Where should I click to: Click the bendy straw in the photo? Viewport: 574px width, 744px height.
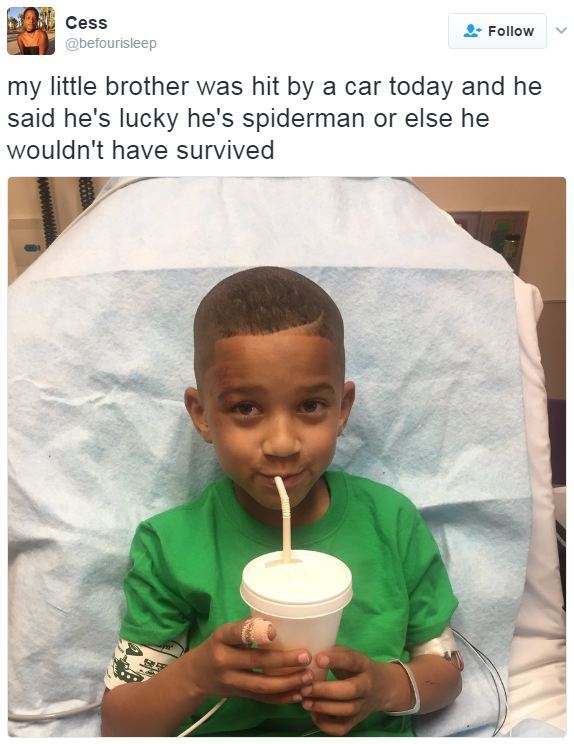tap(284, 519)
